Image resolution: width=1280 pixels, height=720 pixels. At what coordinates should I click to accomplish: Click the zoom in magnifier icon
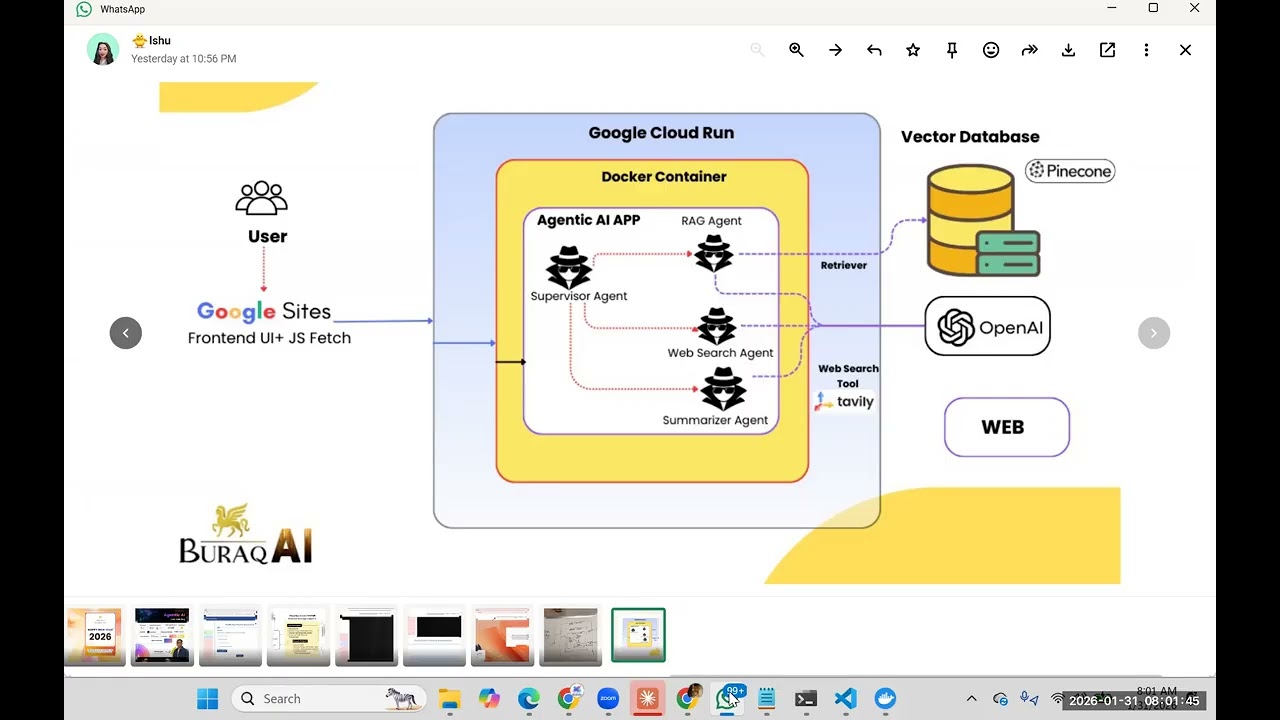pos(796,50)
